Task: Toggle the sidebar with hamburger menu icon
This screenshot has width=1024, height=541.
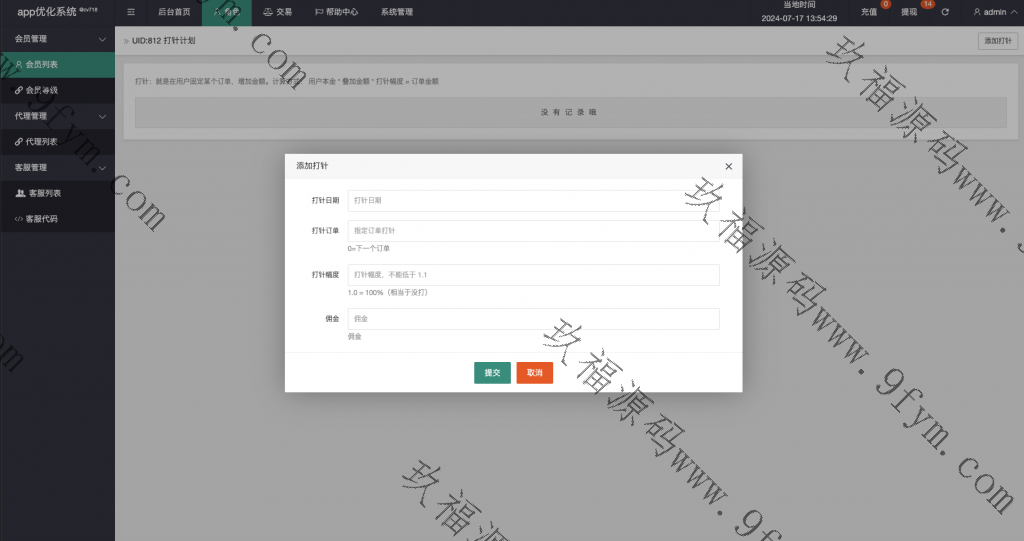Action: [131, 12]
